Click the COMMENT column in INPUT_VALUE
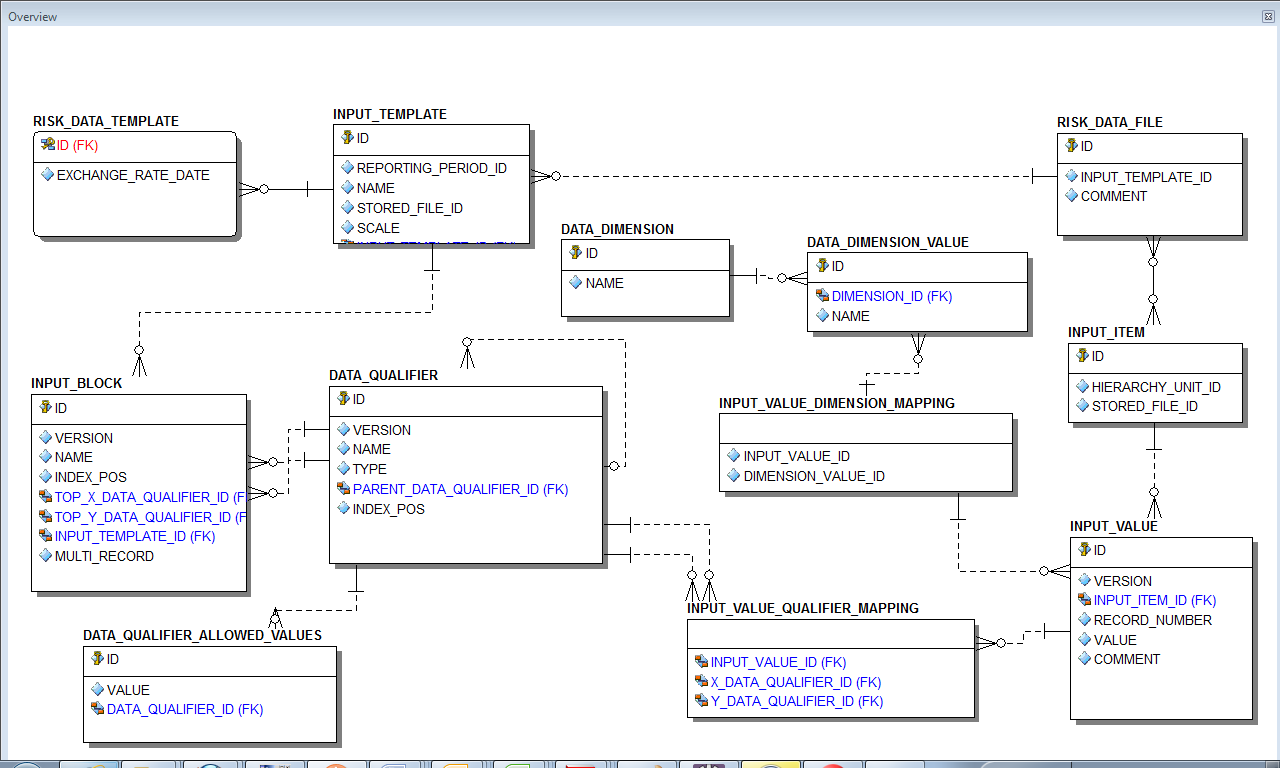Image resolution: width=1280 pixels, height=768 pixels. click(x=1127, y=659)
